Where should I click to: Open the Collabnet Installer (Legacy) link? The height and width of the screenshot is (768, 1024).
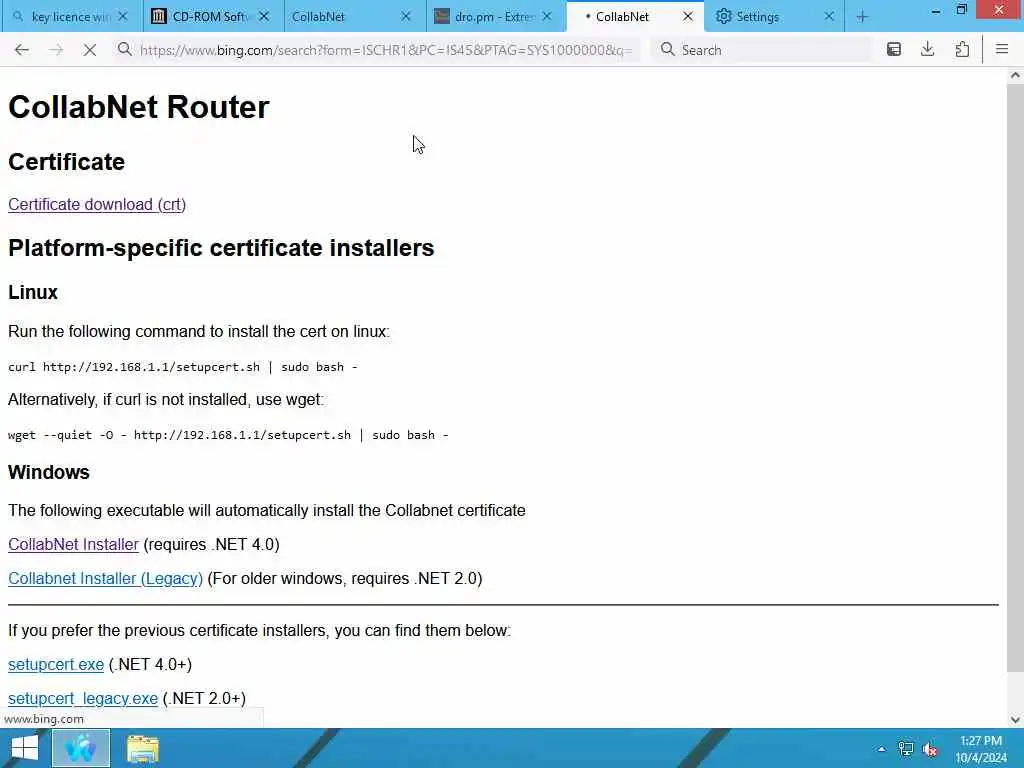[x=105, y=578]
